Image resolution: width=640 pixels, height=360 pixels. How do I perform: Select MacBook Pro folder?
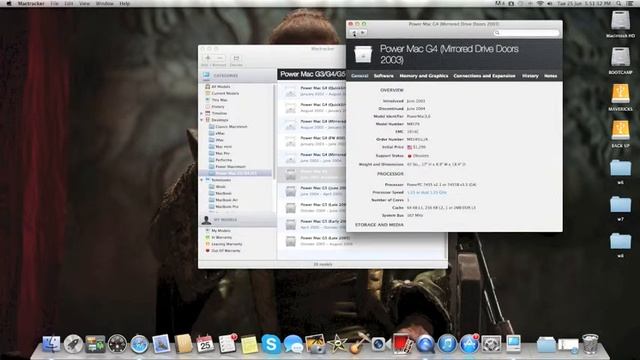coord(227,207)
